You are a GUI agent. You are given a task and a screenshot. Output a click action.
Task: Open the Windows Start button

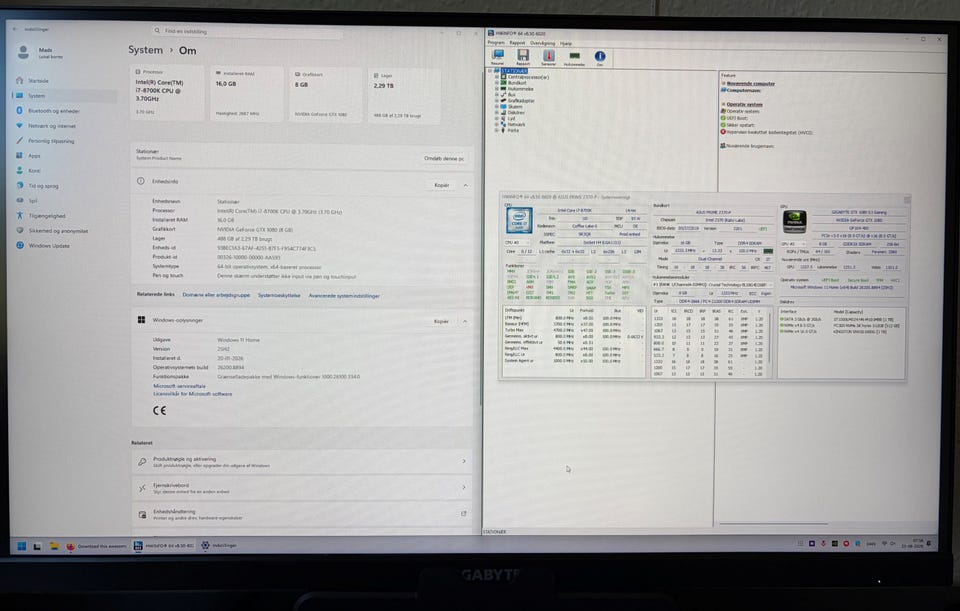(21, 545)
